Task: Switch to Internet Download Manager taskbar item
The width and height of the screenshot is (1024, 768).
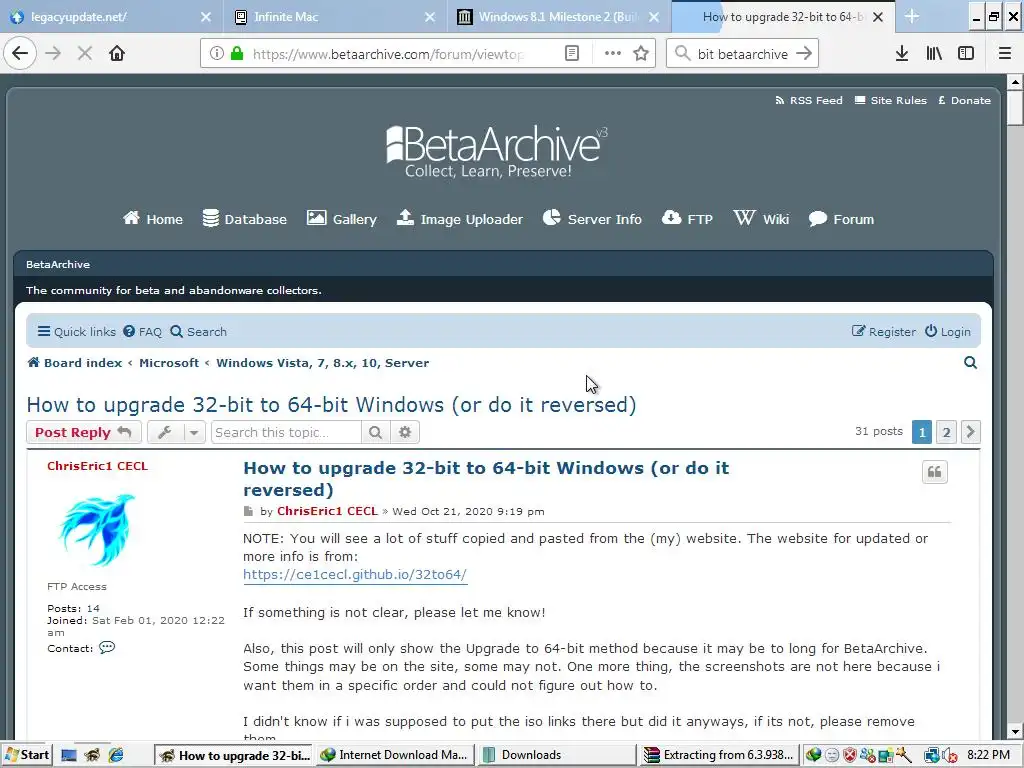Action: click(x=394, y=755)
